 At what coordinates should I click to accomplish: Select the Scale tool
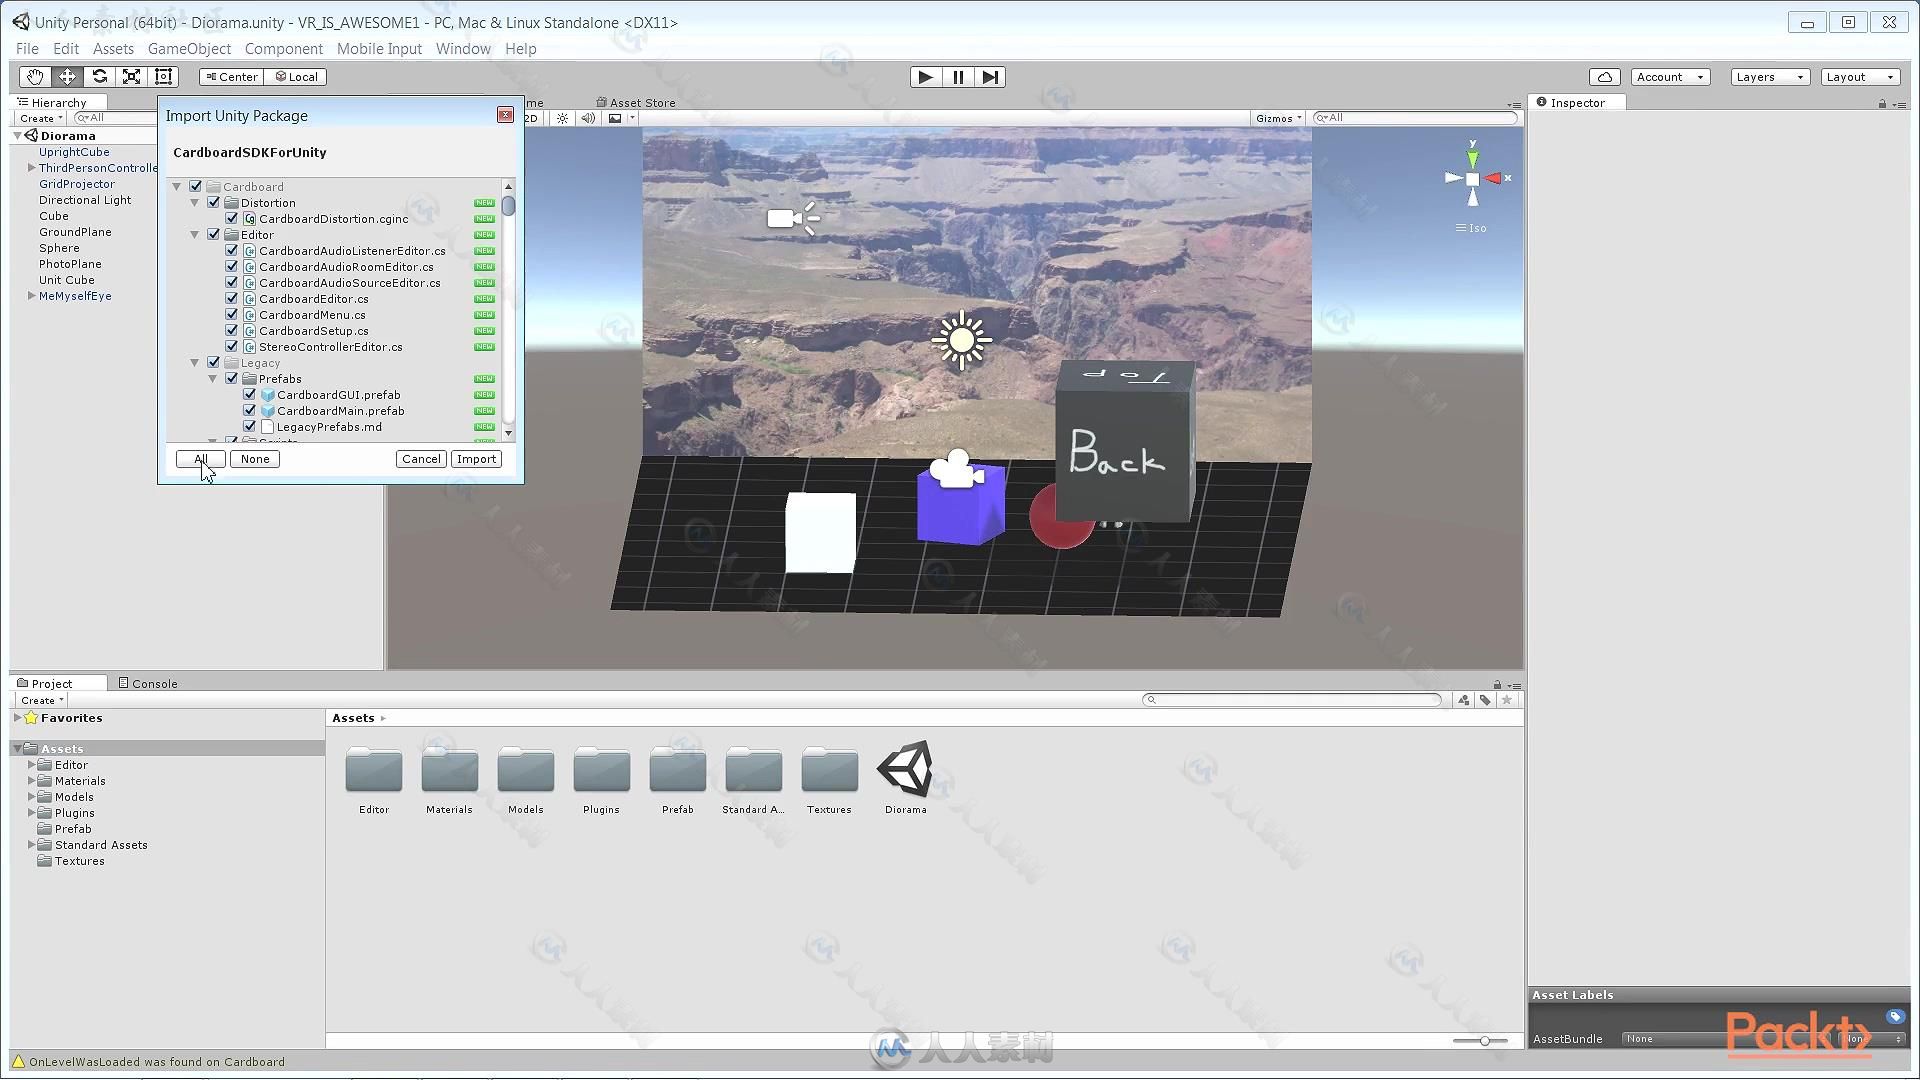131,77
